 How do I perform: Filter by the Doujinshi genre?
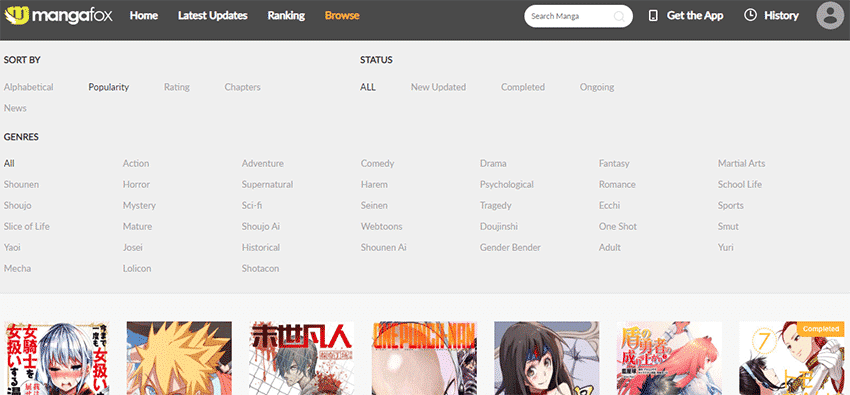(498, 226)
